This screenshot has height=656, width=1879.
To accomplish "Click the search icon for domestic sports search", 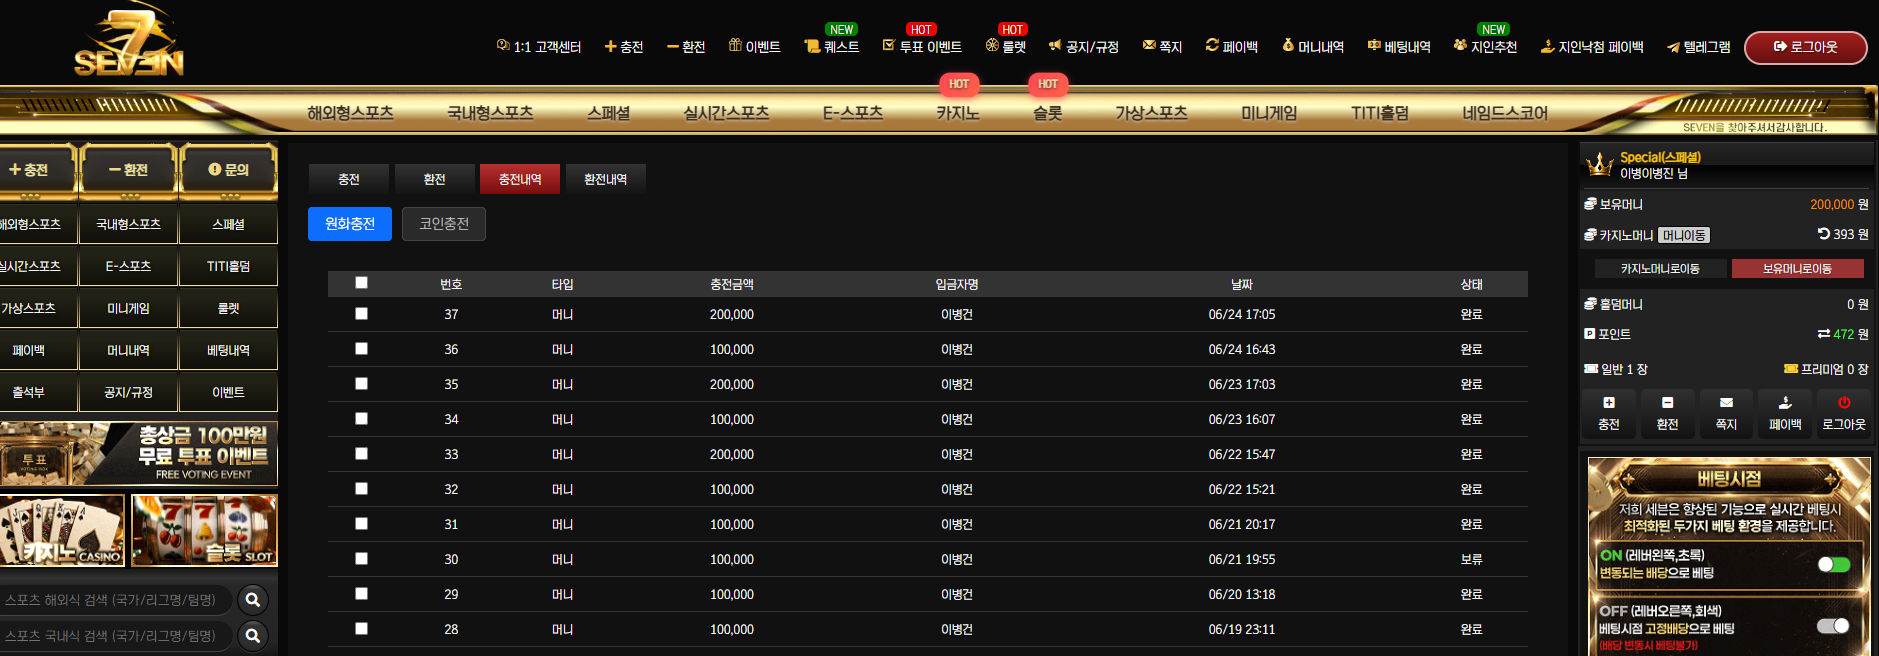I will [x=253, y=635].
